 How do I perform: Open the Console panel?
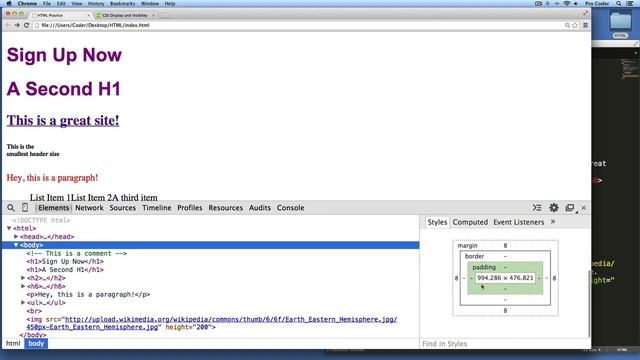point(291,208)
